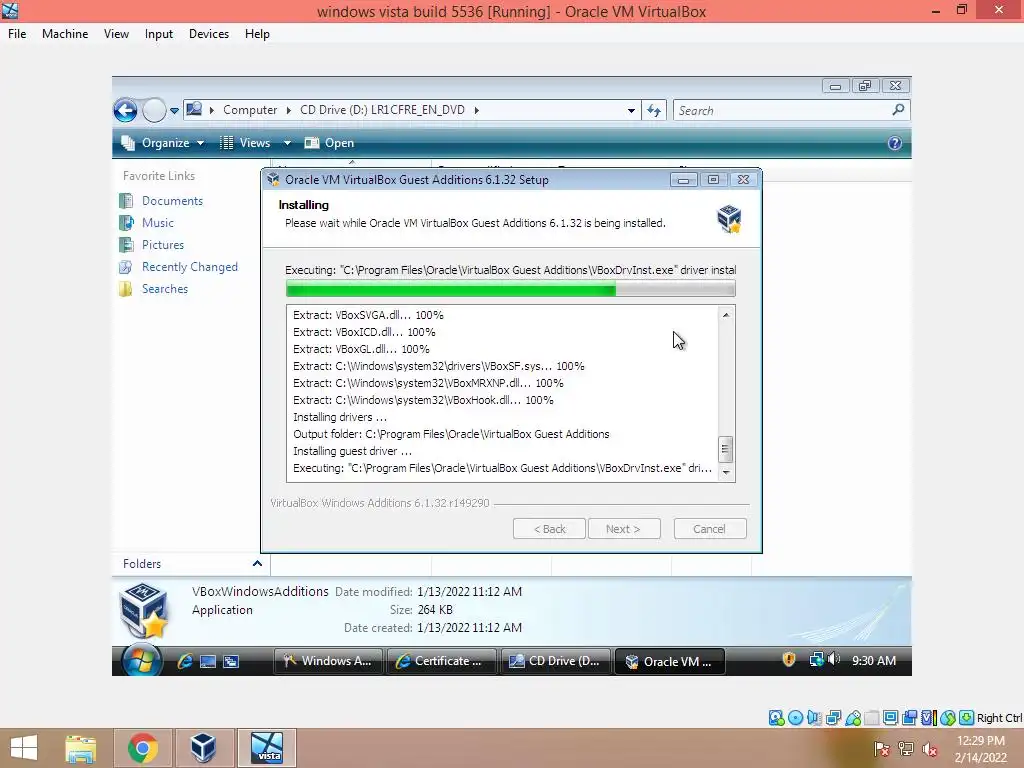This screenshot has height=768, width=1024.
Task: Click the Explorer forward arrow button
Action: tap(154, 110)
